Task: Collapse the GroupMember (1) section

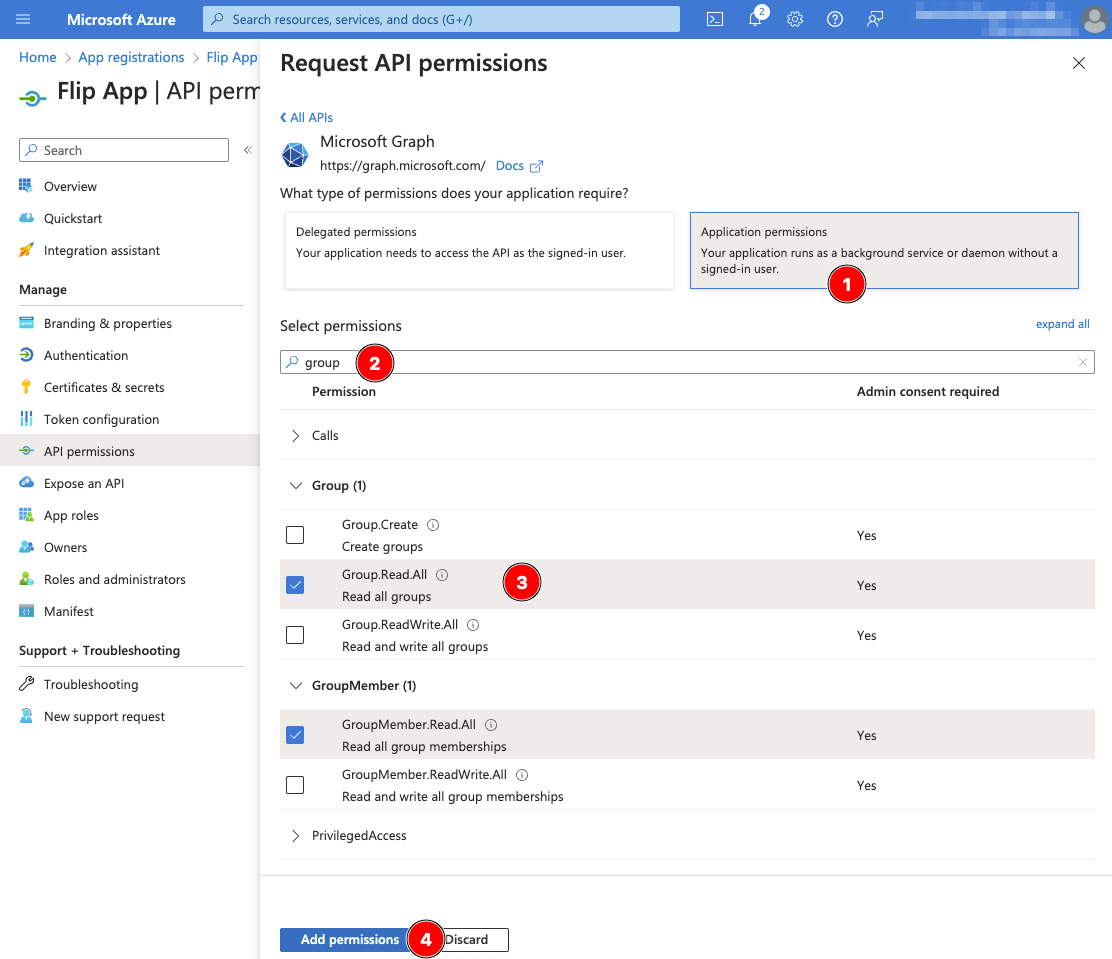Action: coord(296,685)
